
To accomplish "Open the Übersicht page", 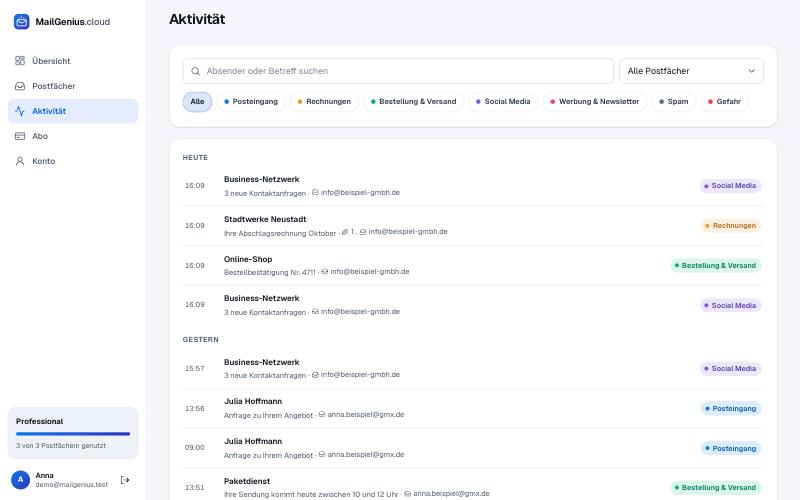I will (x=73, y=61).
